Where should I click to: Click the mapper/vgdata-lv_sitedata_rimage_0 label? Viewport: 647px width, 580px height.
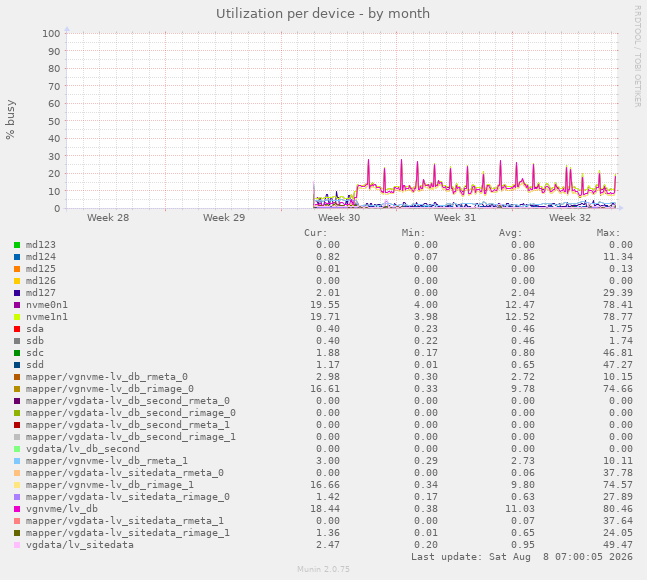click(x=128, y=497)
